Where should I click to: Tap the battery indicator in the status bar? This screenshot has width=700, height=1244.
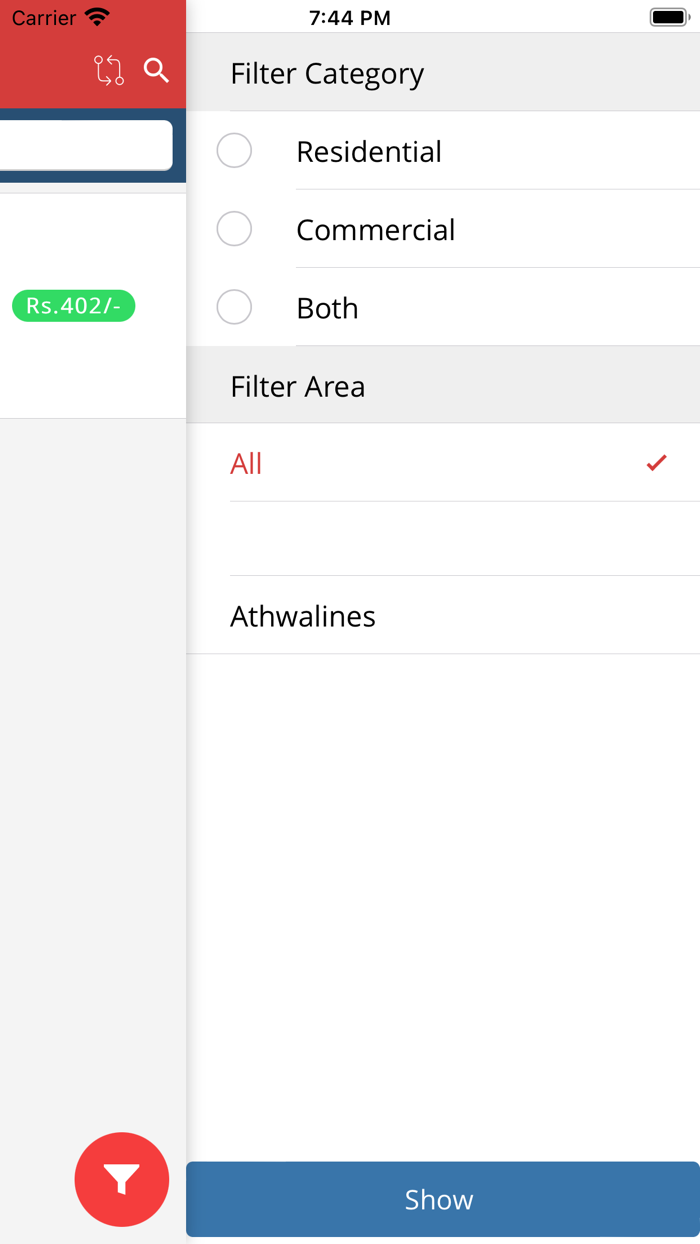[x=668, y=16]
